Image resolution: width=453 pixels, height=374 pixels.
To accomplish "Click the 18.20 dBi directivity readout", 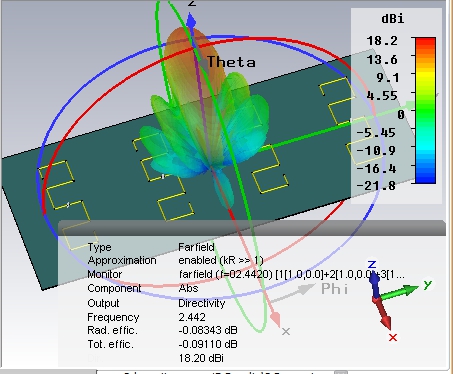I will 201,358.
